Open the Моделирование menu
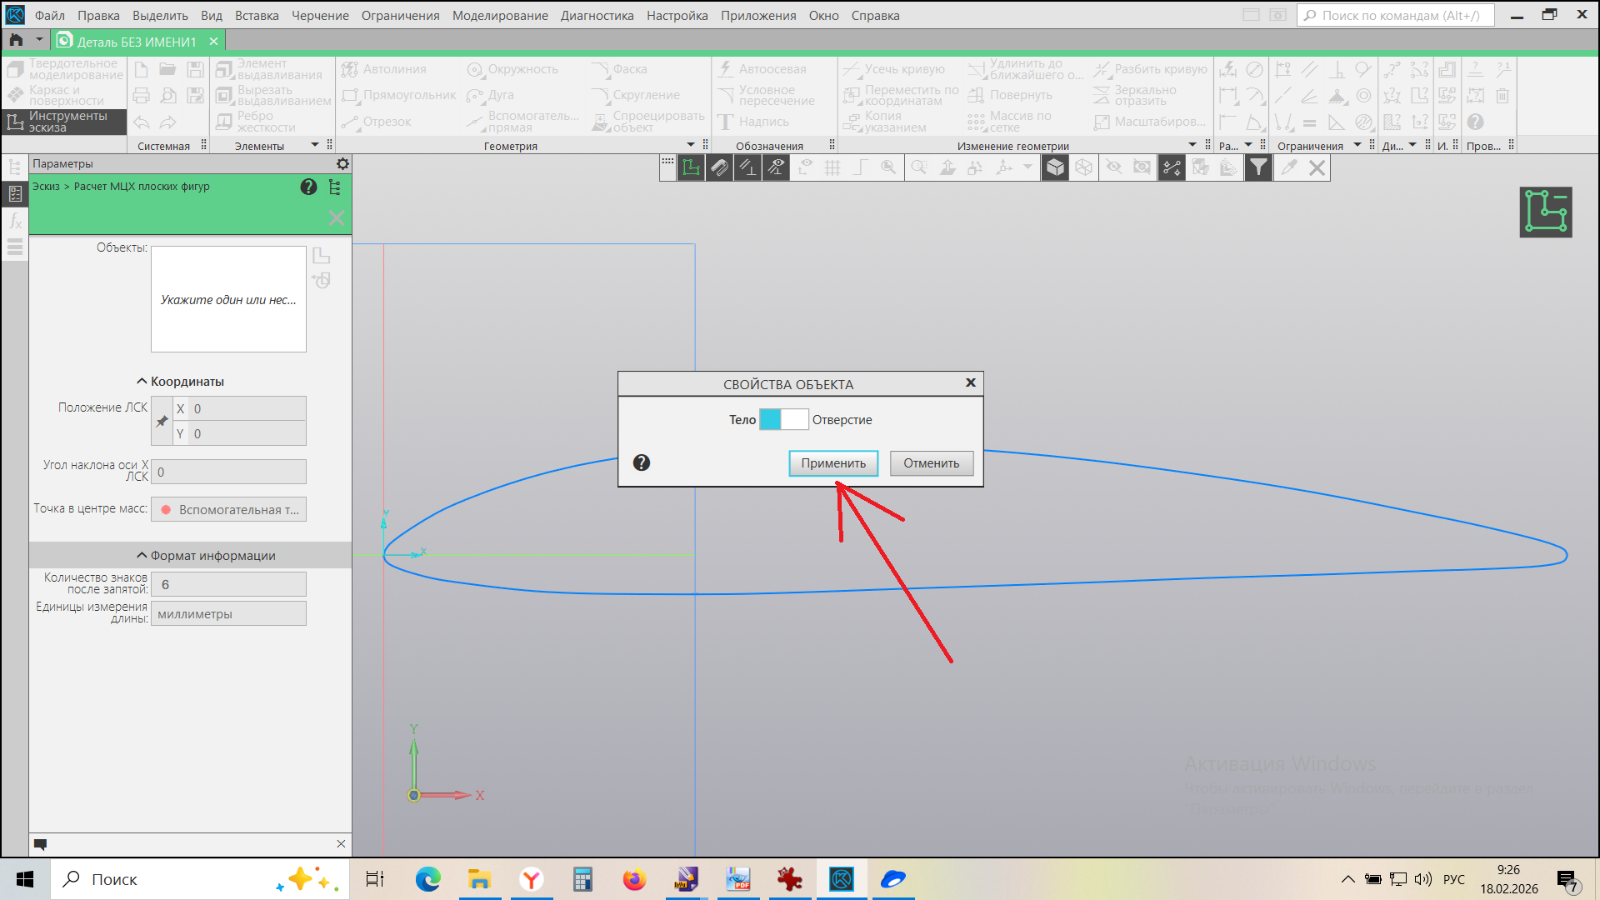 (500, 16)
